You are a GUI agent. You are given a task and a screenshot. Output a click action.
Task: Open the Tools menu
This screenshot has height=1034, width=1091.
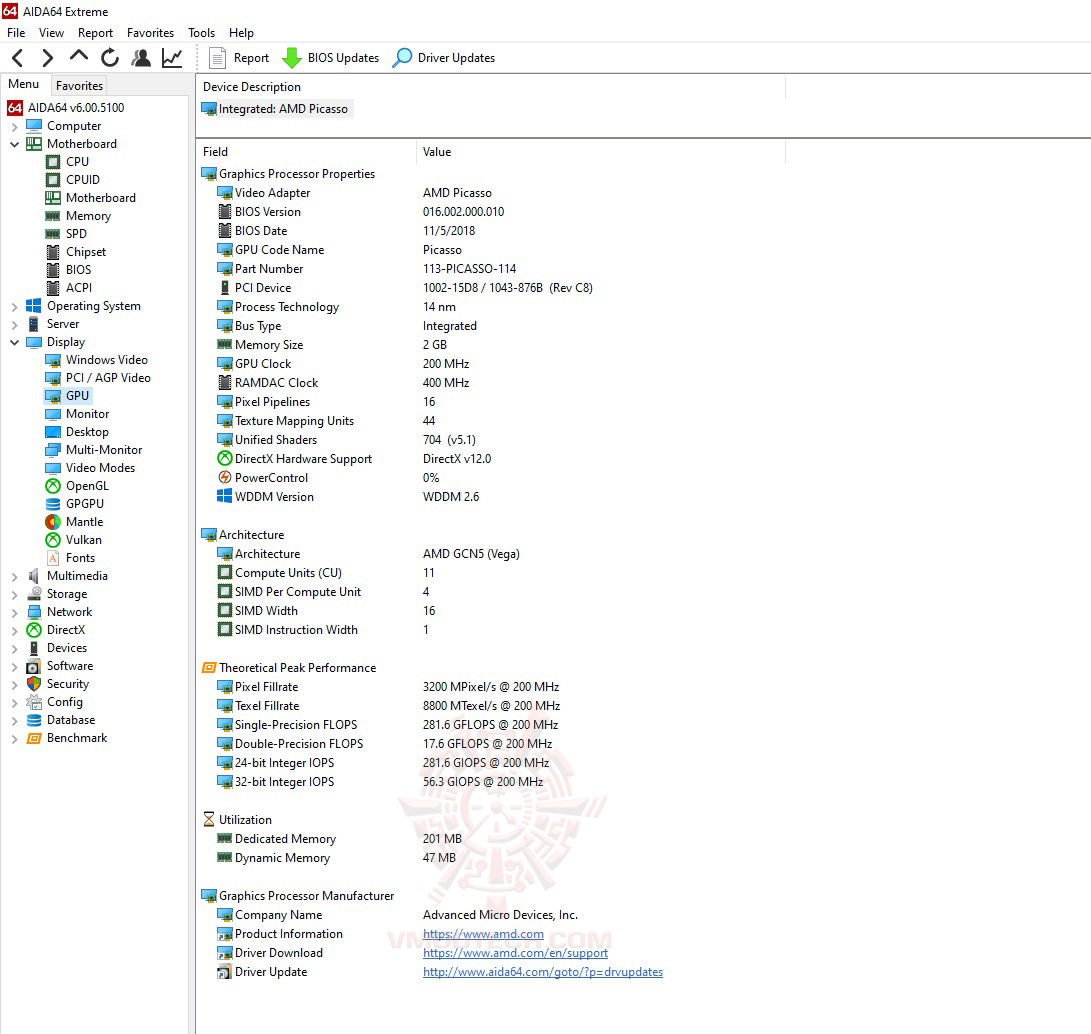coord(202,33)
